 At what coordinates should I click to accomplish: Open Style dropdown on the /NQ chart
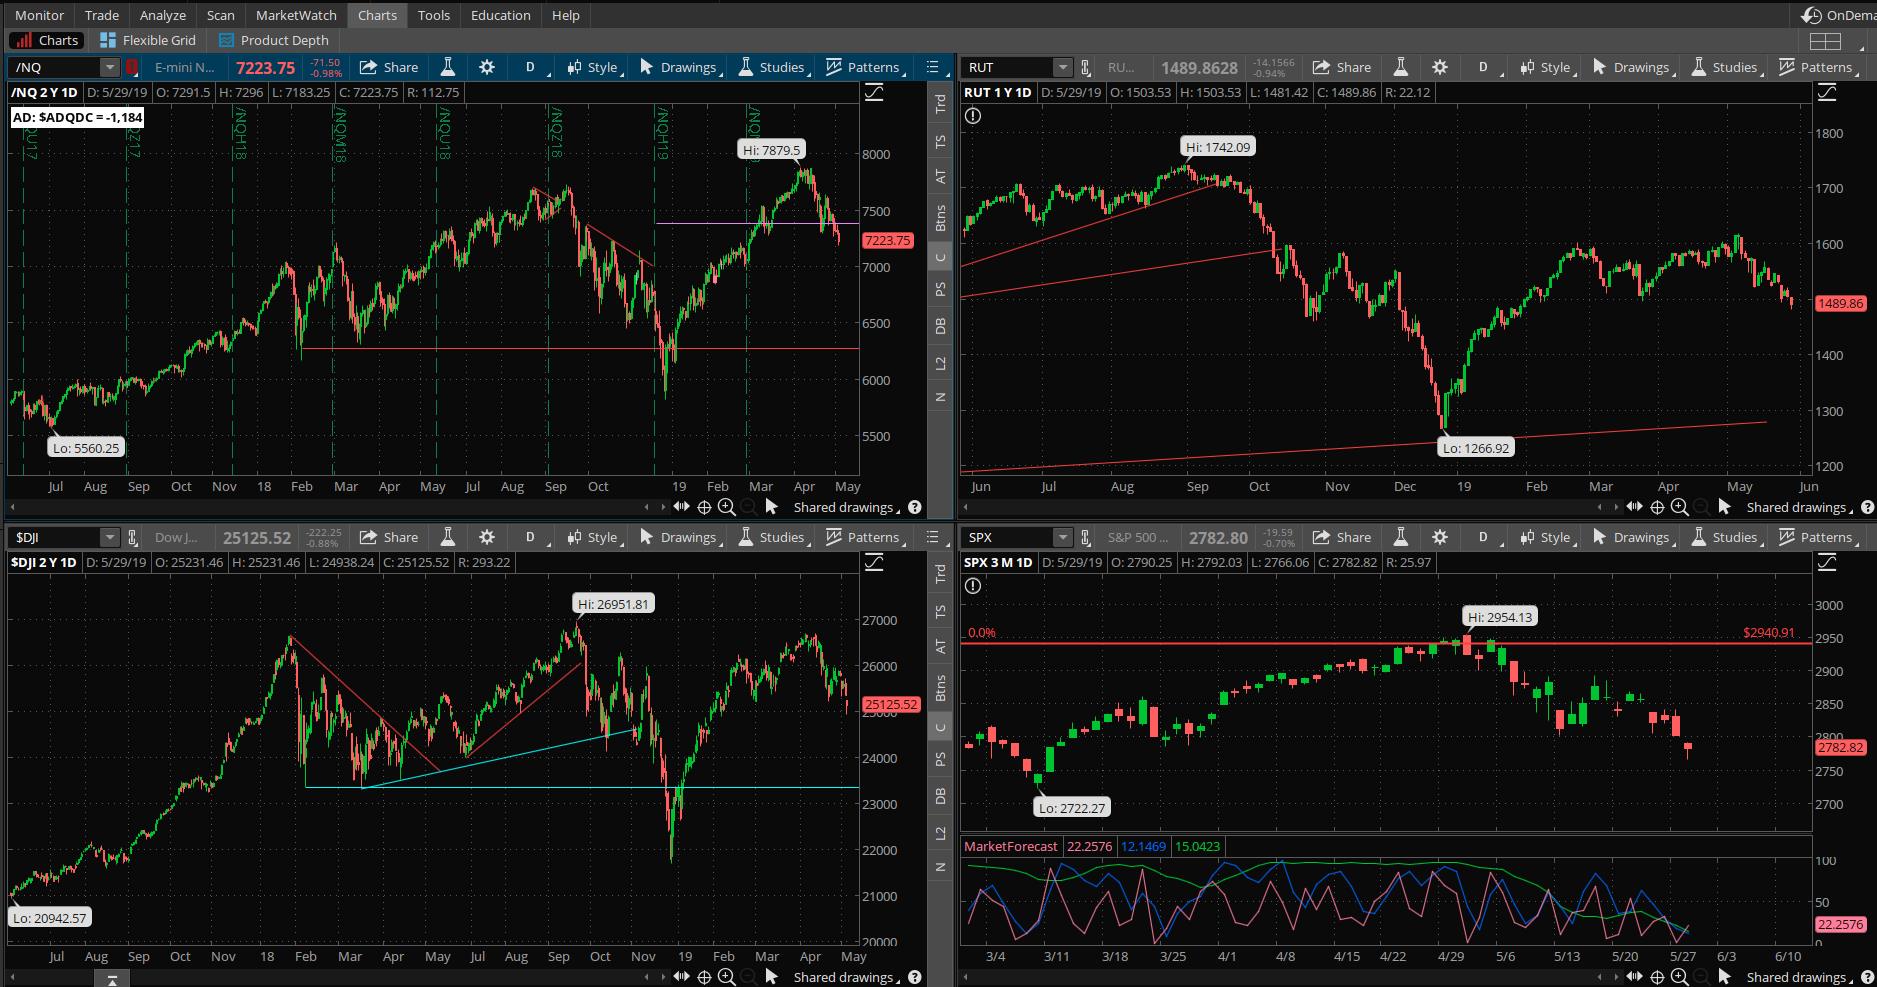tap(593, 67)
